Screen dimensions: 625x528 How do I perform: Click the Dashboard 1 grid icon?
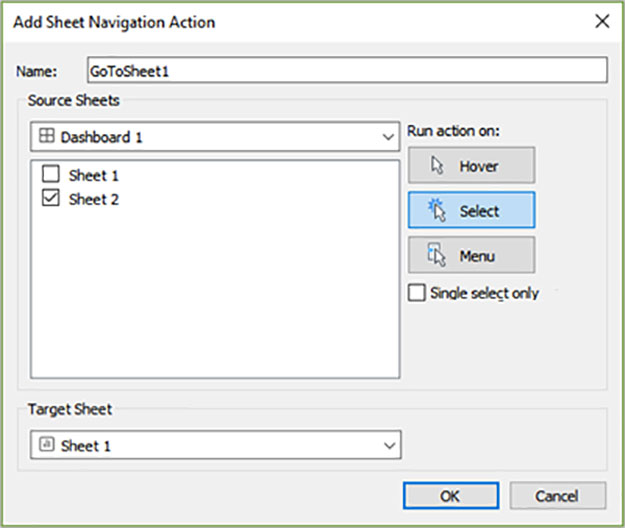(x=47, y=136)
